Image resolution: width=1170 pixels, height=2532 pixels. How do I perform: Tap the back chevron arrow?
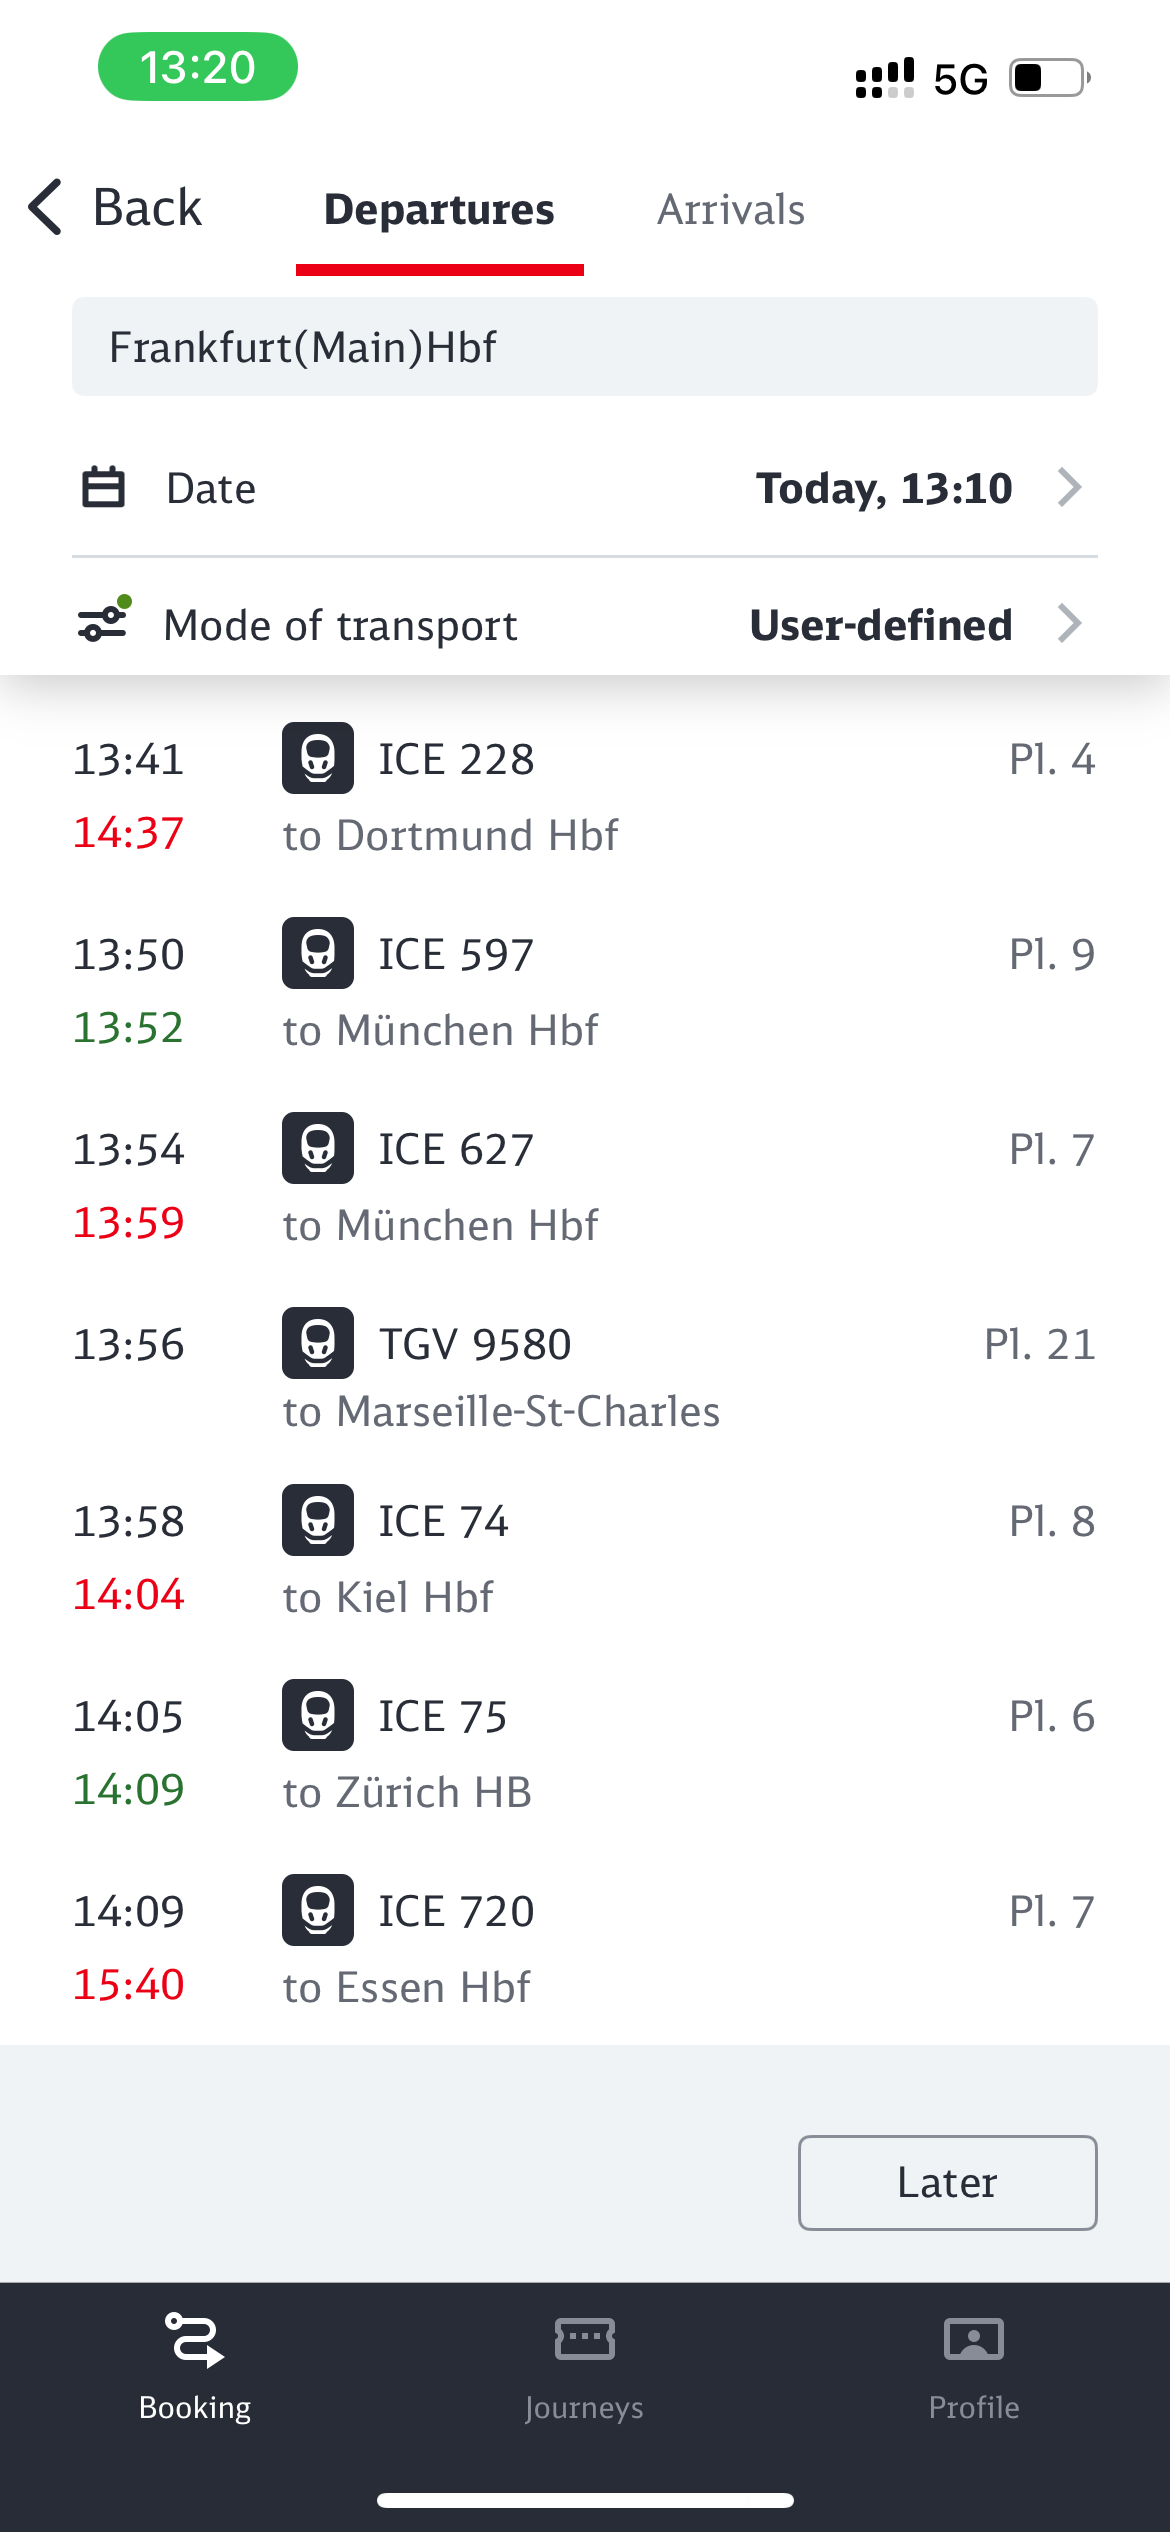coord(46,208)
